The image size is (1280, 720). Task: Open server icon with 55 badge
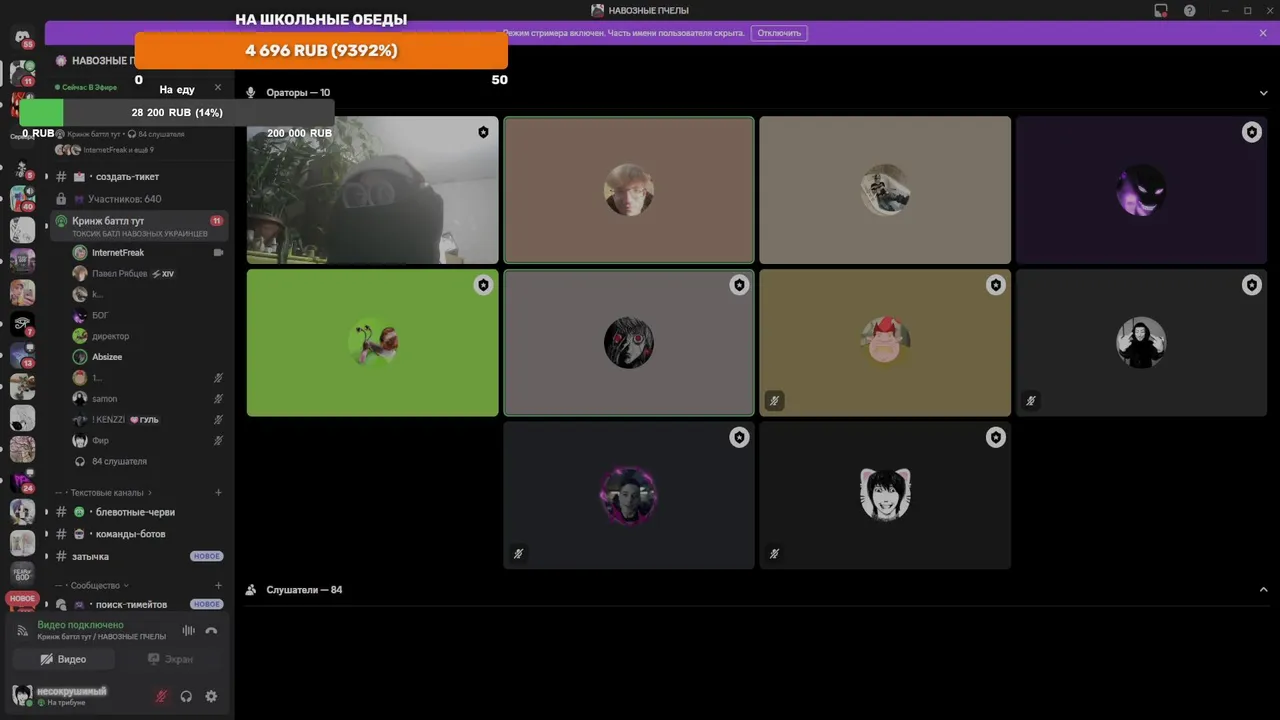(x=22, y=37)
